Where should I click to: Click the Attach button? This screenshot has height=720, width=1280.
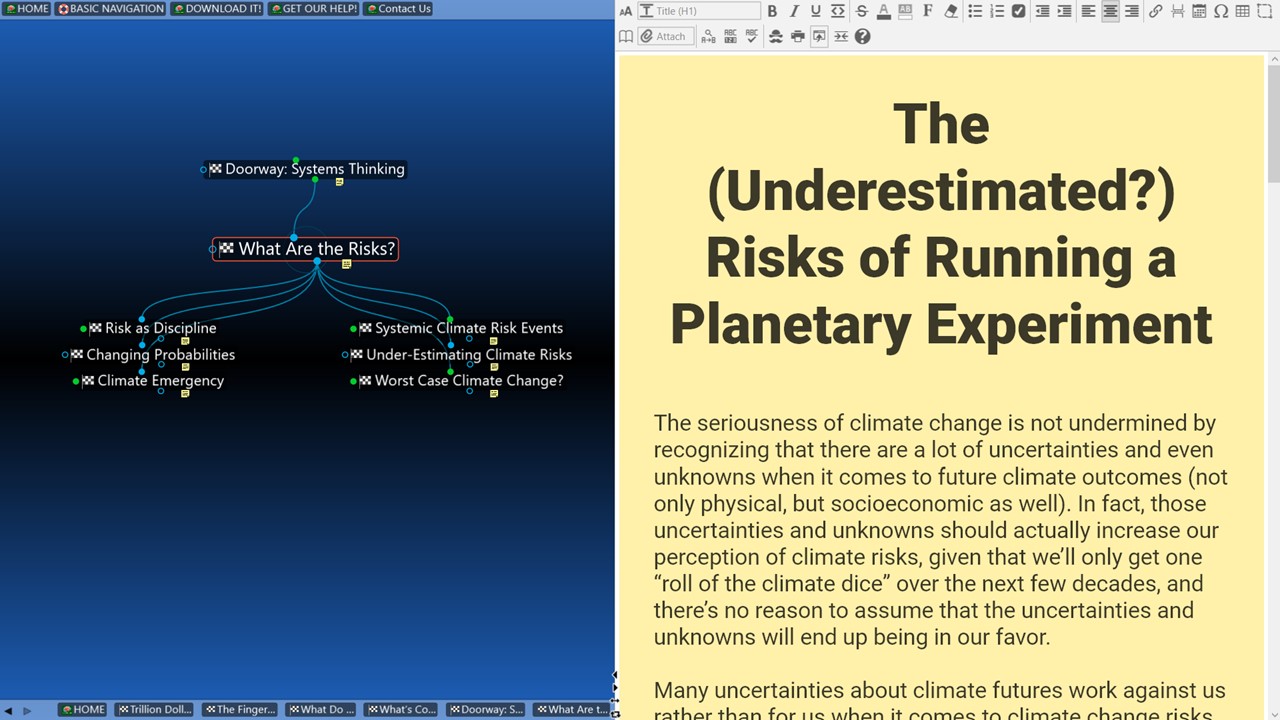tap(664, 36)
